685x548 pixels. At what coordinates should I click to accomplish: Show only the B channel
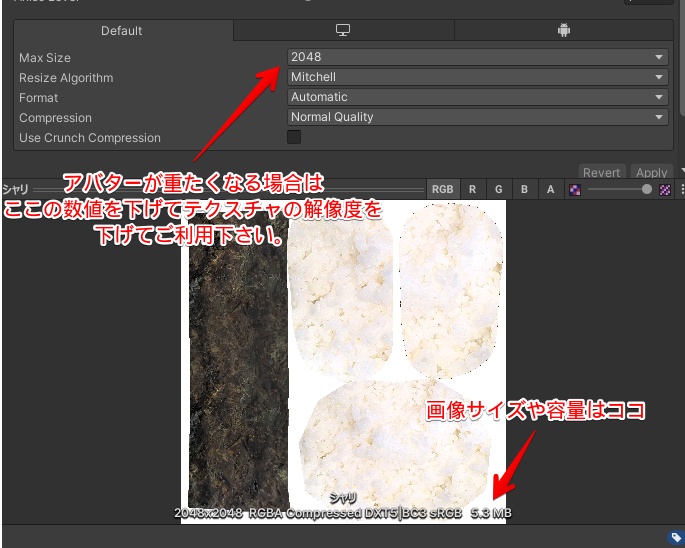[x=524, y=189]
